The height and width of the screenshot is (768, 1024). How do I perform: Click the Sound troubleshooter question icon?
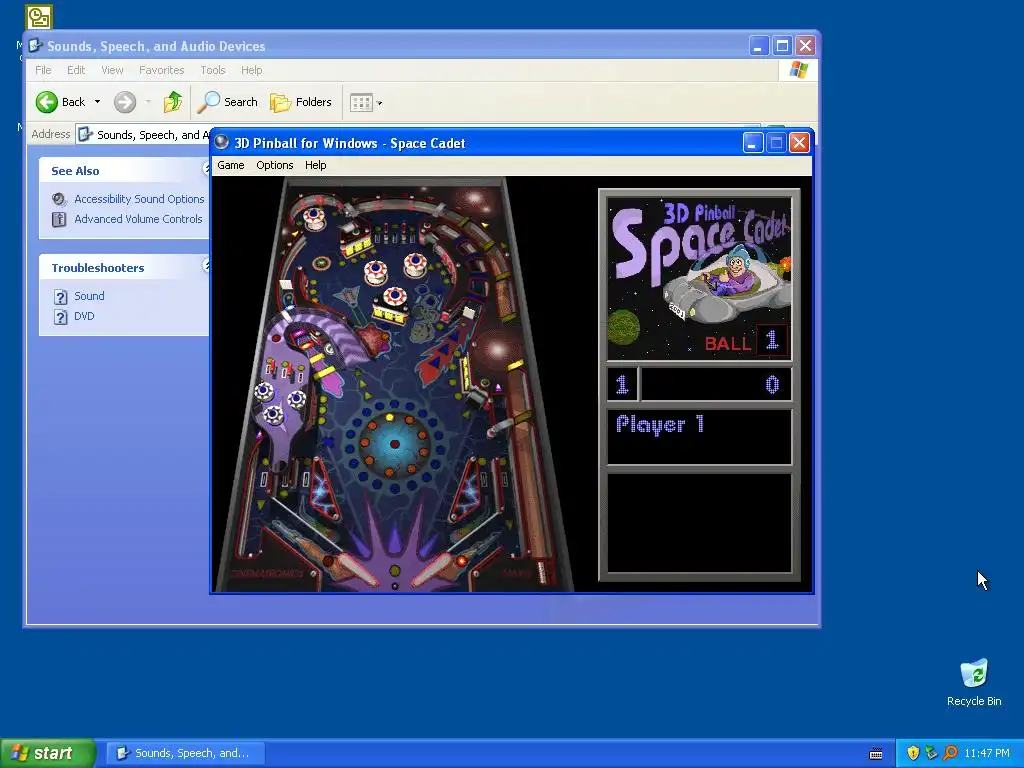(61, 297)
